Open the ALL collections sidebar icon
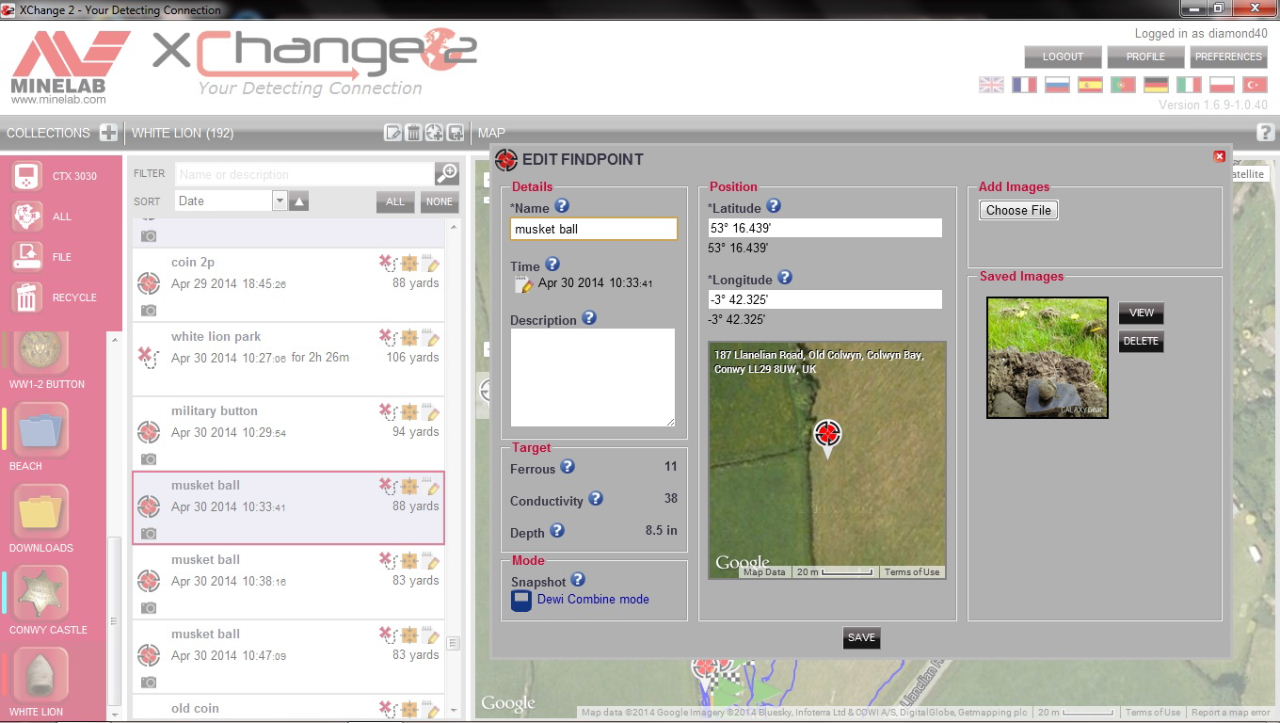 [27, 216]
